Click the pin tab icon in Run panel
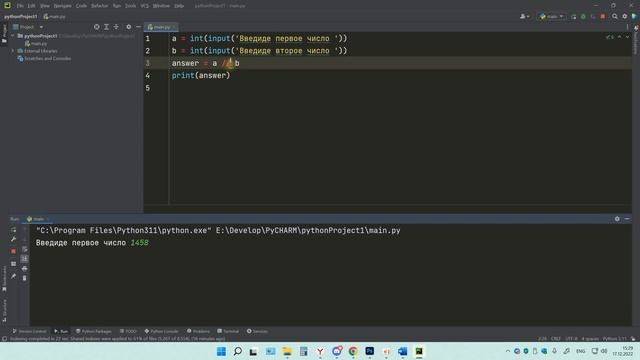 13,276
